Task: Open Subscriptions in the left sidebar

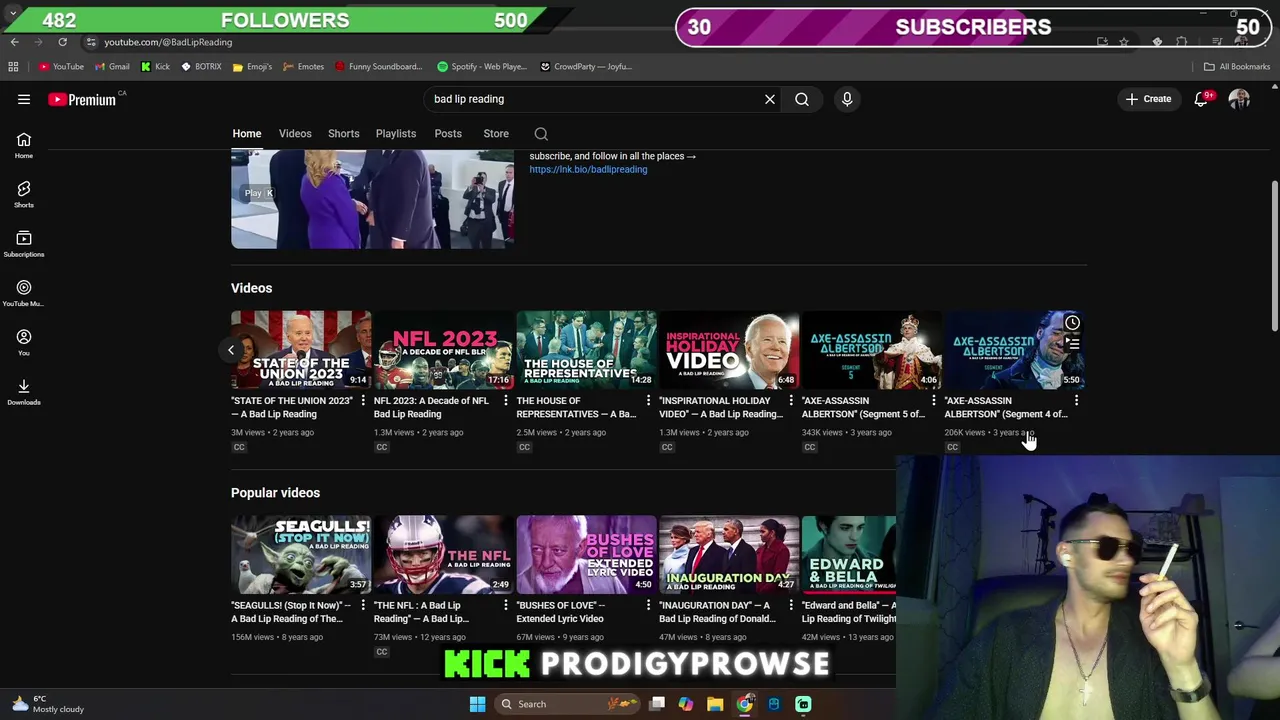Action: click(24, 244)
